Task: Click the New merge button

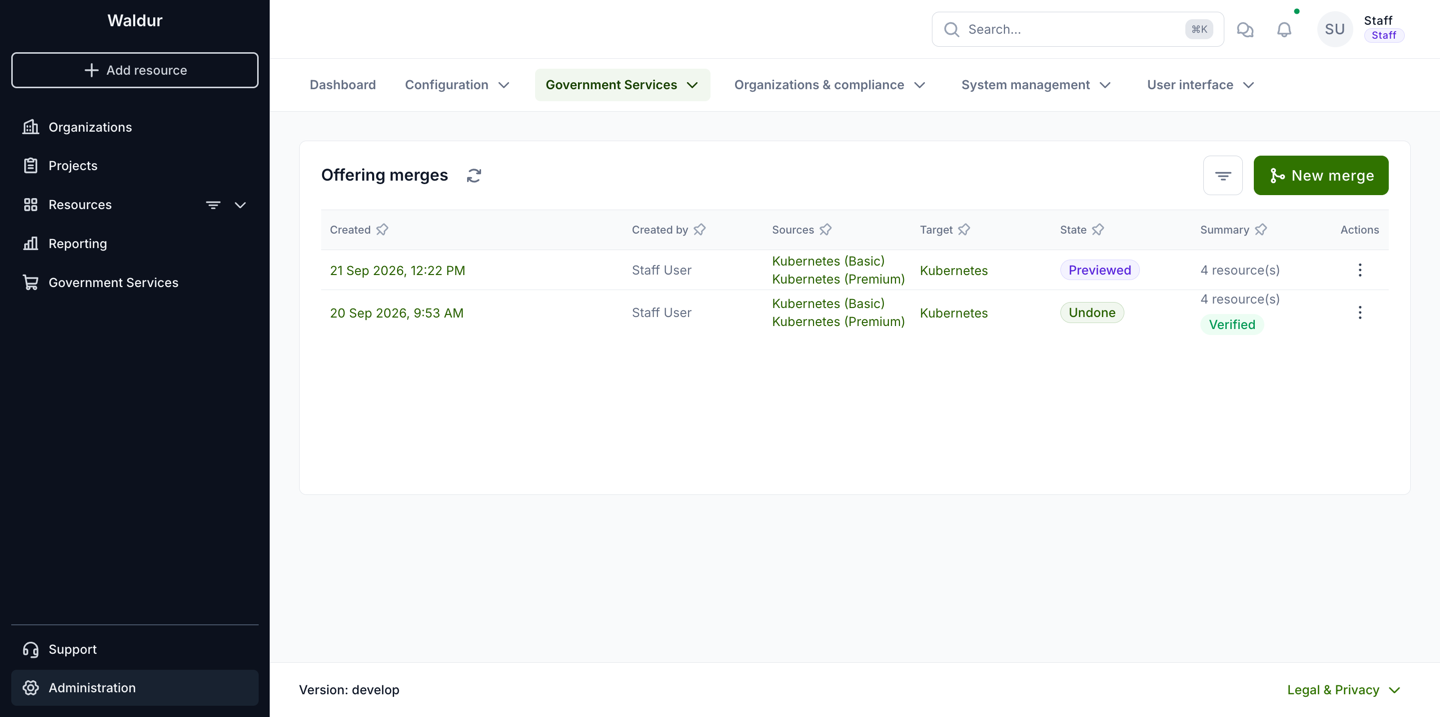Action: coord(1321,176)
